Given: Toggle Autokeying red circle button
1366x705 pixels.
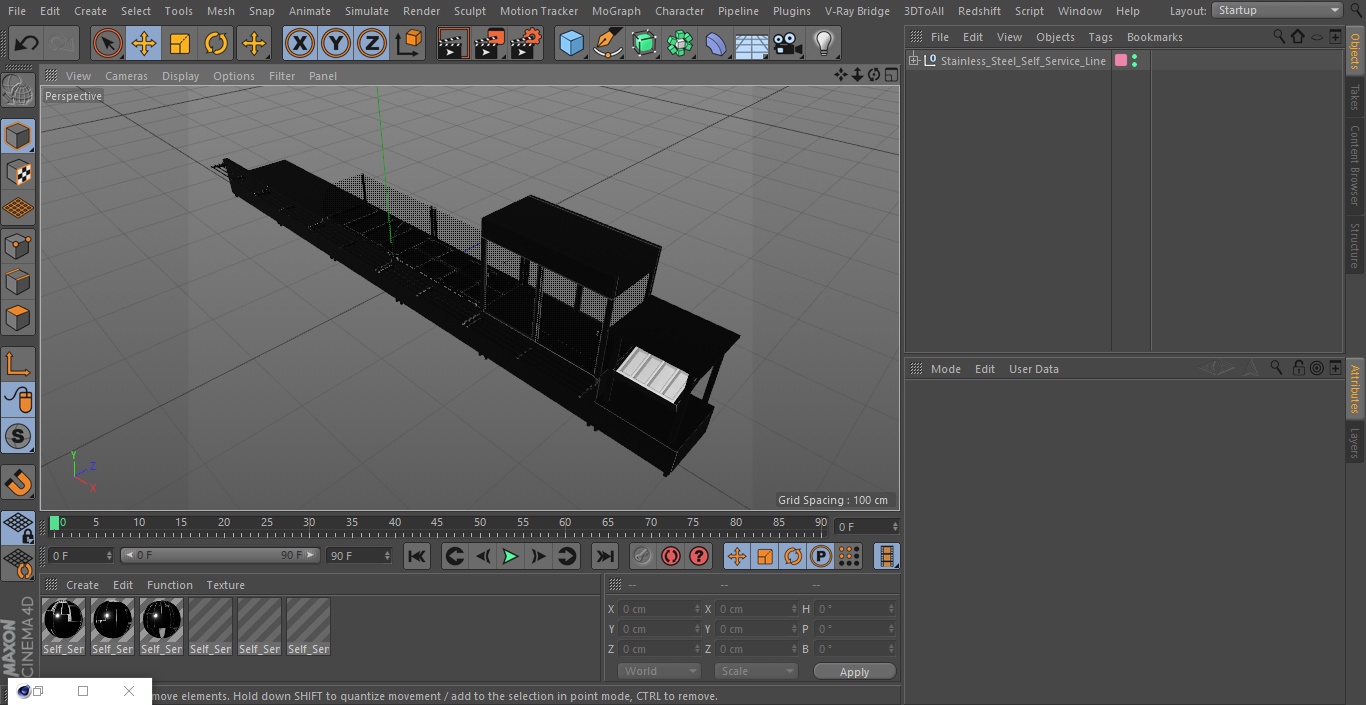Looking at the screenshot, I should tap(671, 556).
